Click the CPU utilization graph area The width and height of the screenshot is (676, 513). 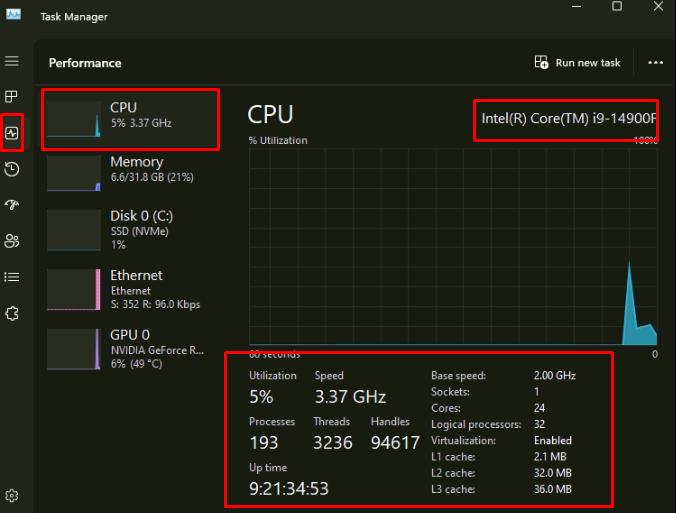453,247
